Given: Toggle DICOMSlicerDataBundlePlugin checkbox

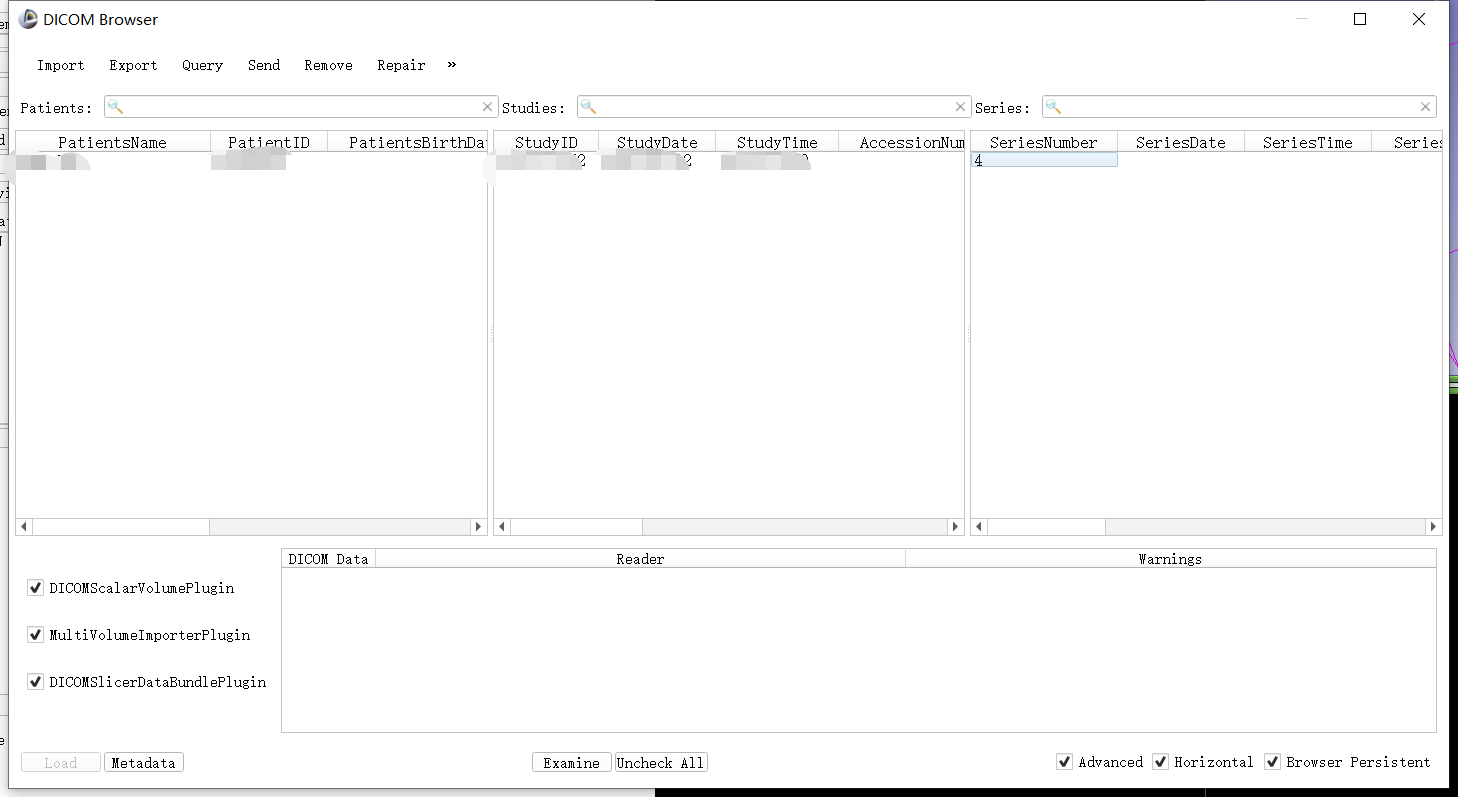Looking at the screenshot, I should tap(36, 682).
